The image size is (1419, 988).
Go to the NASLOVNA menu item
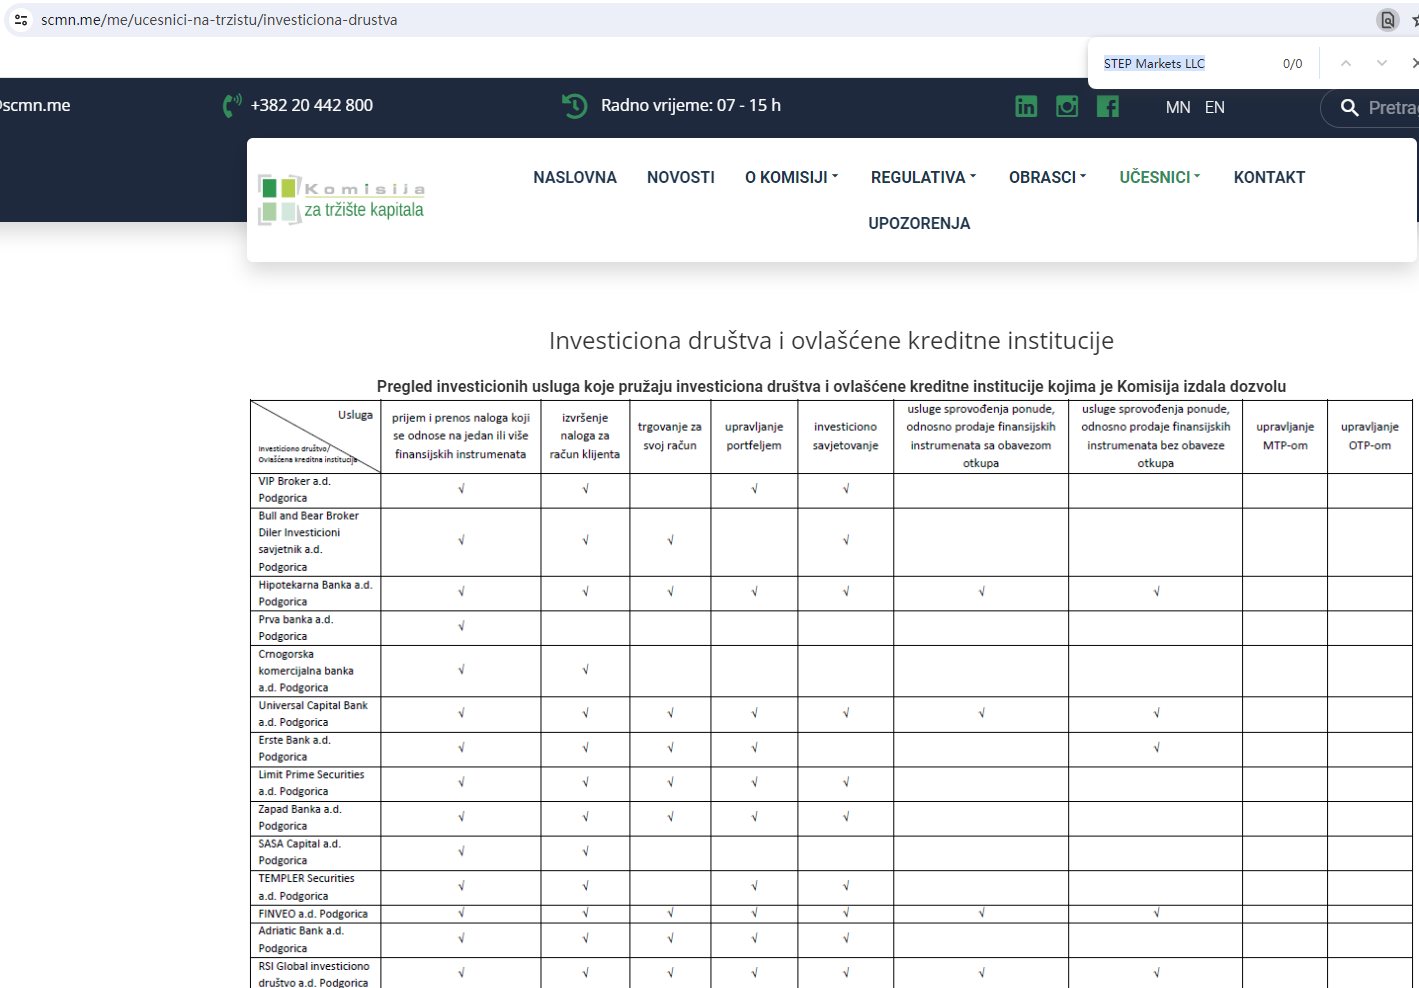pos(575,177)
